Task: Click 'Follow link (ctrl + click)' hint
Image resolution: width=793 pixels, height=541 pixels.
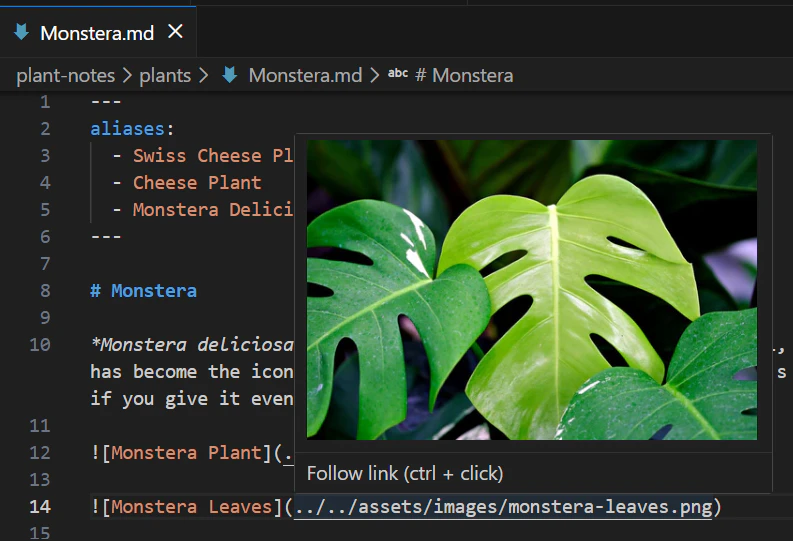Action: pyautogui.click(x=405, y=473)
